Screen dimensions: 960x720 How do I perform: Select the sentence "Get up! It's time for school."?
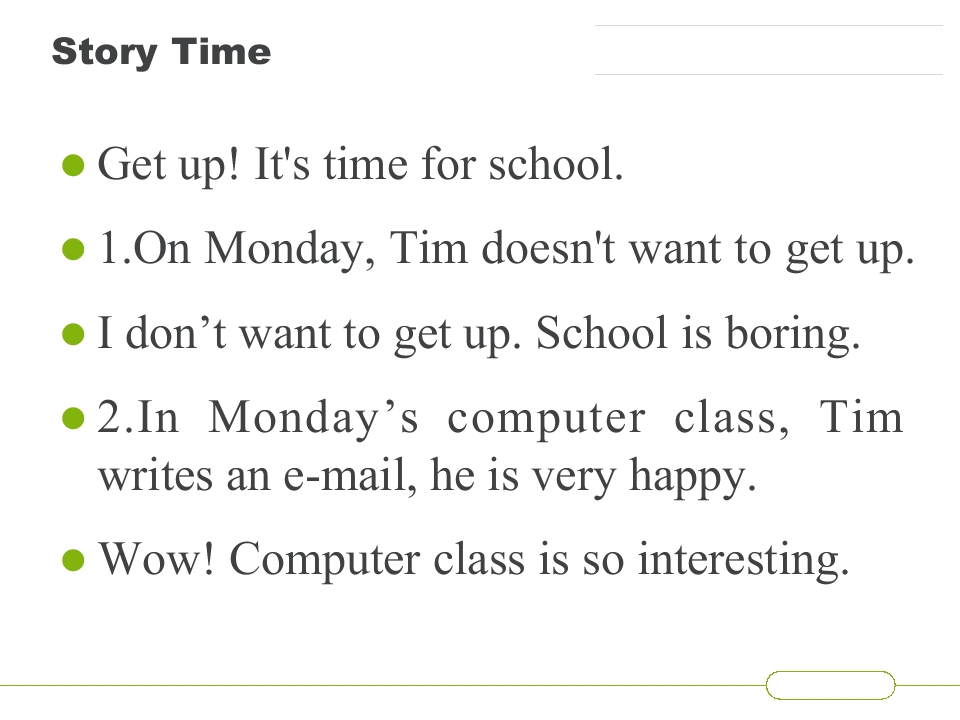361,165
